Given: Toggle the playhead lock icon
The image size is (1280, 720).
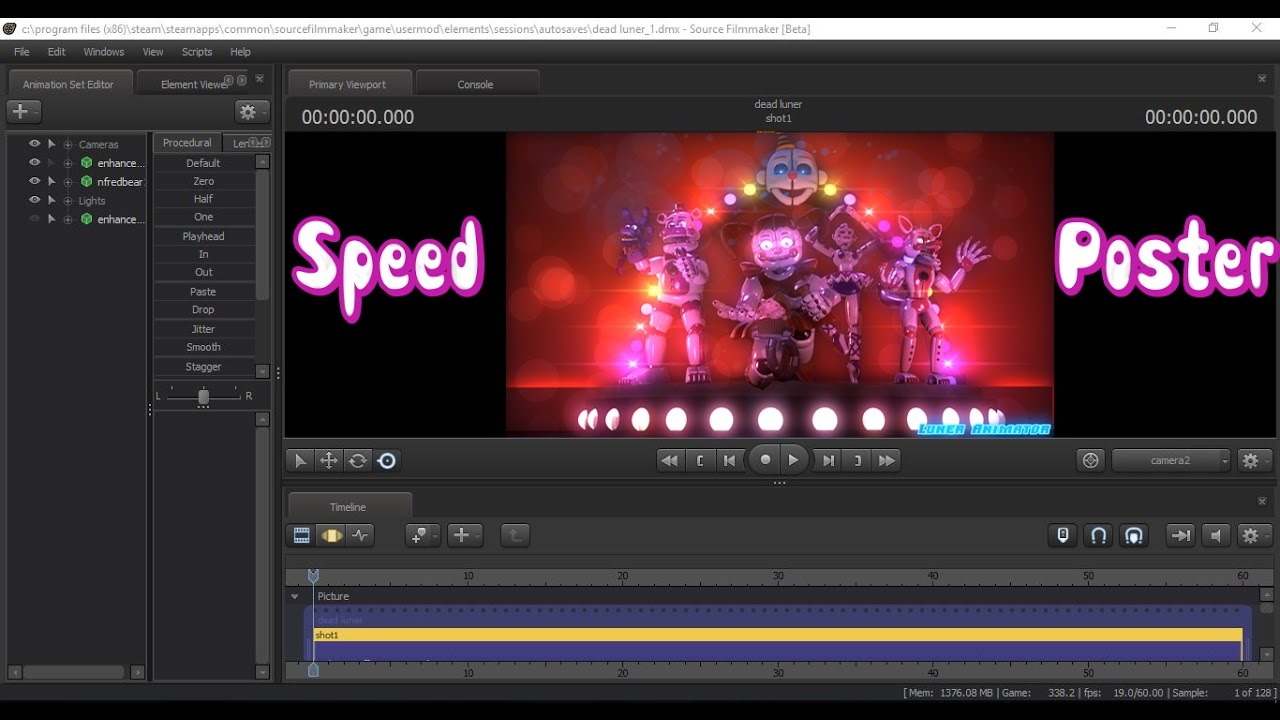Looking at the screenshot, I should point(1063,536).
